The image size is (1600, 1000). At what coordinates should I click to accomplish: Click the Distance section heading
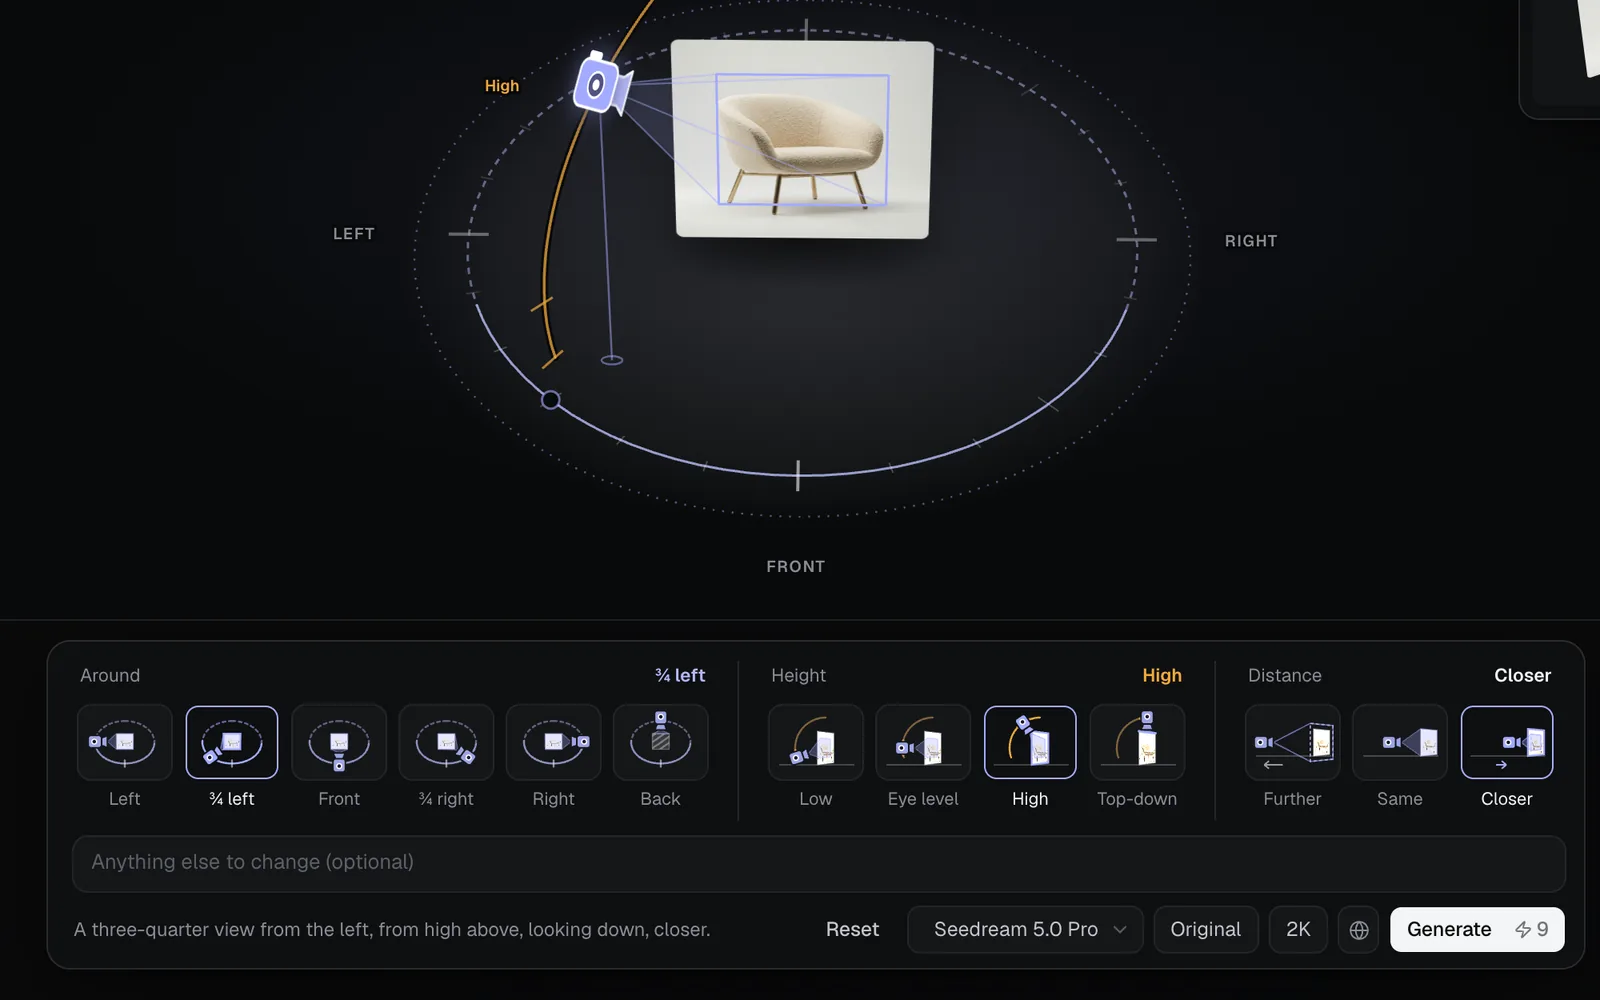point(1285,676)
